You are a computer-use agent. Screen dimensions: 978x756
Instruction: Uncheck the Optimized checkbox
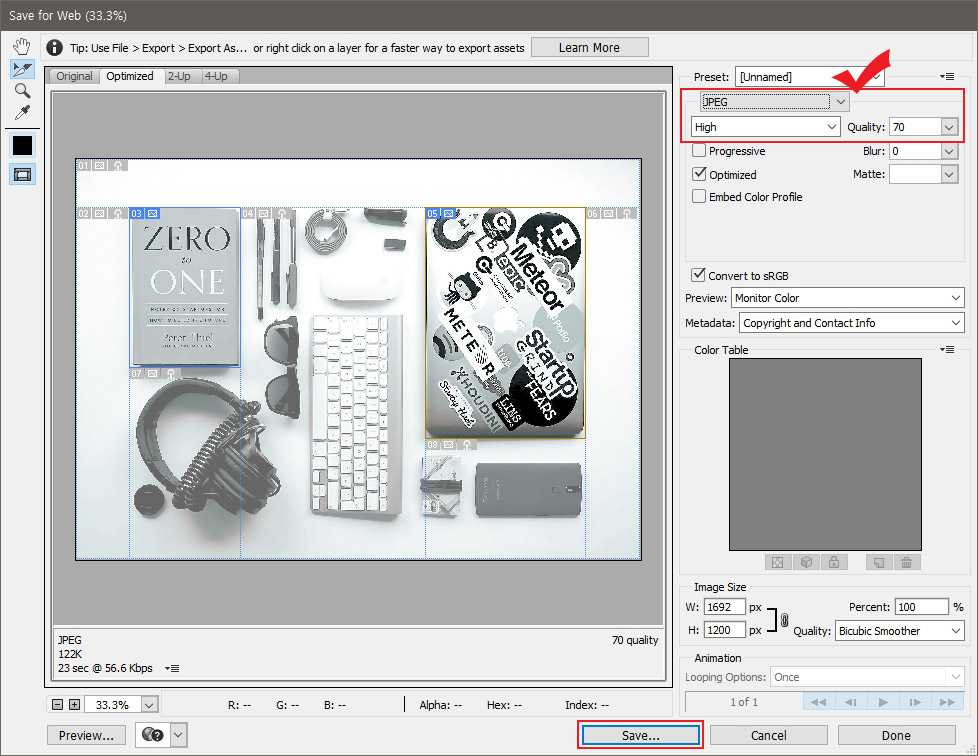(x=699, y=174)
